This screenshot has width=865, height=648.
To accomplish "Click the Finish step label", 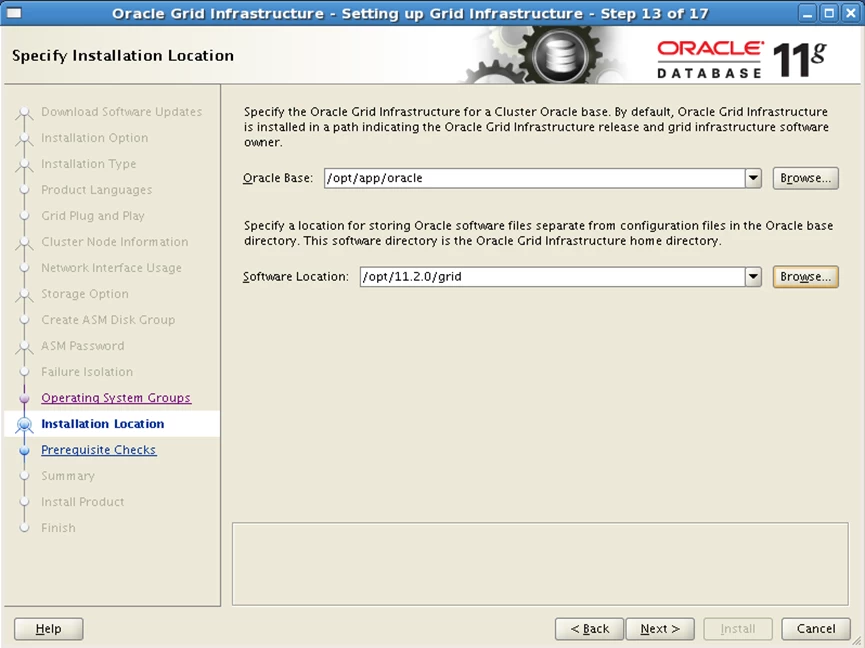I will (x=58, y=527).
